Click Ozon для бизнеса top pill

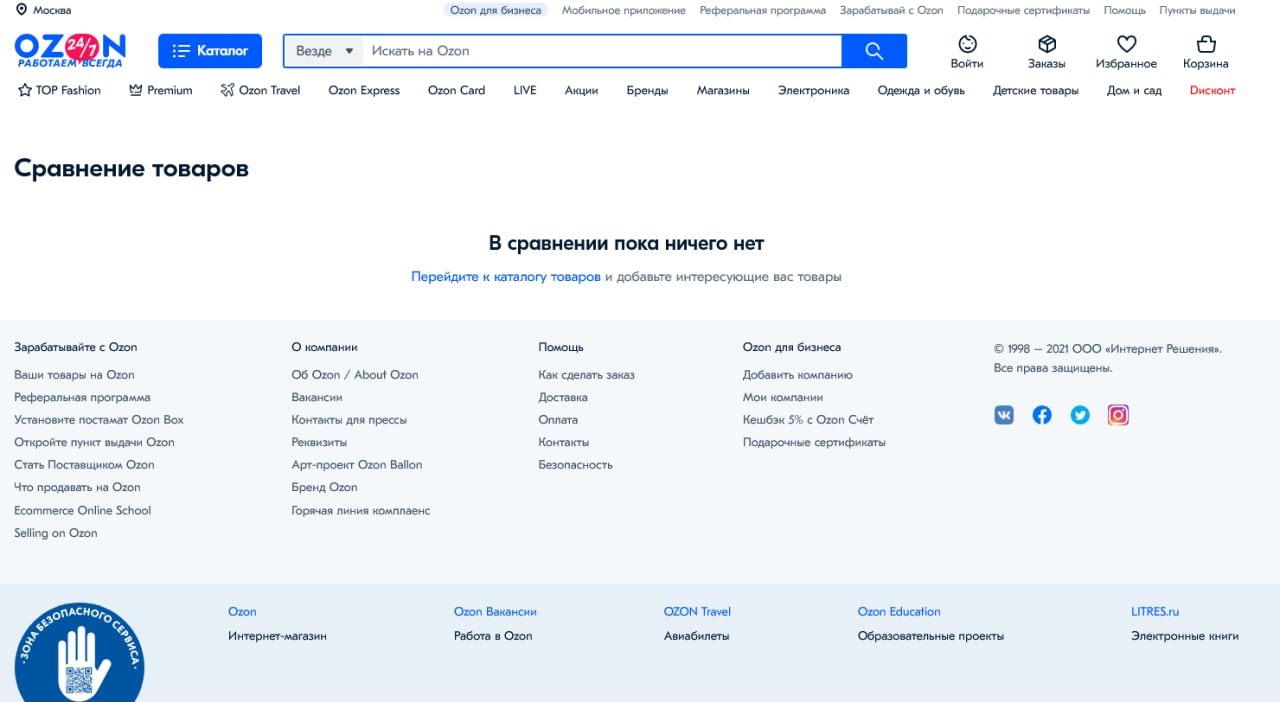click(496, 10)
